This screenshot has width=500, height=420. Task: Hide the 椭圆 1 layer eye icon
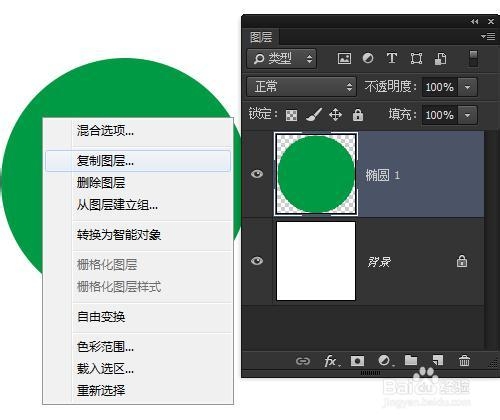coord(257,174)
